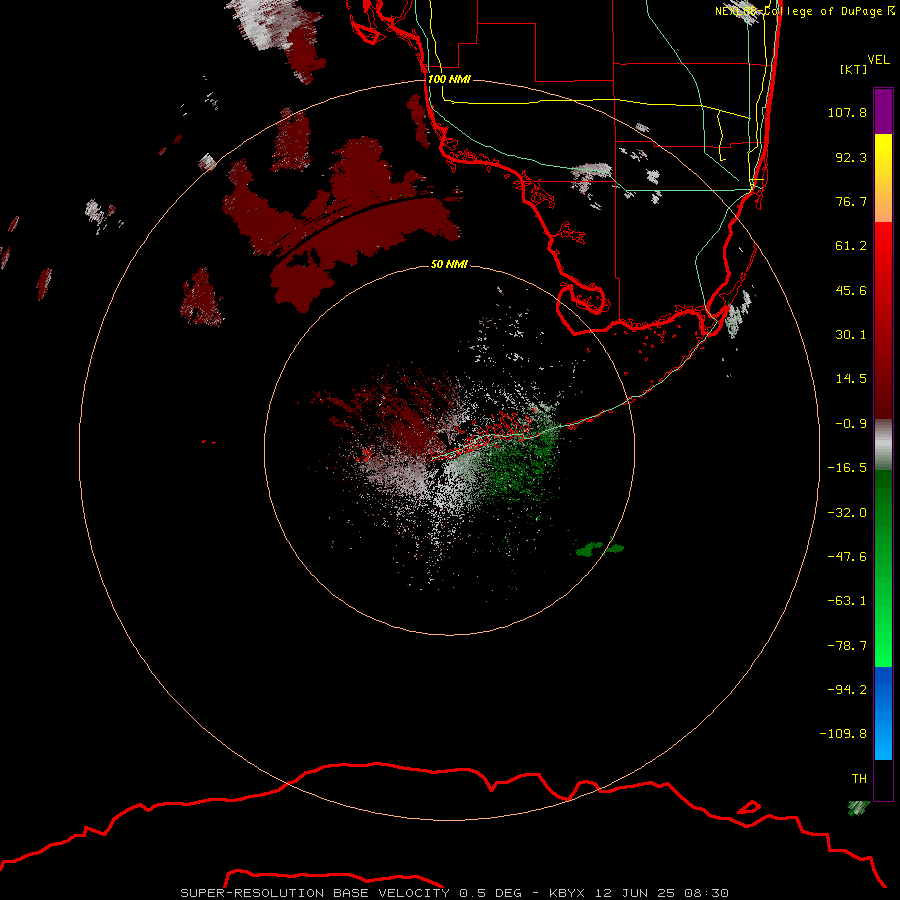Select the 45.6 legend value
900x900 pixels.
pos(851,290)
